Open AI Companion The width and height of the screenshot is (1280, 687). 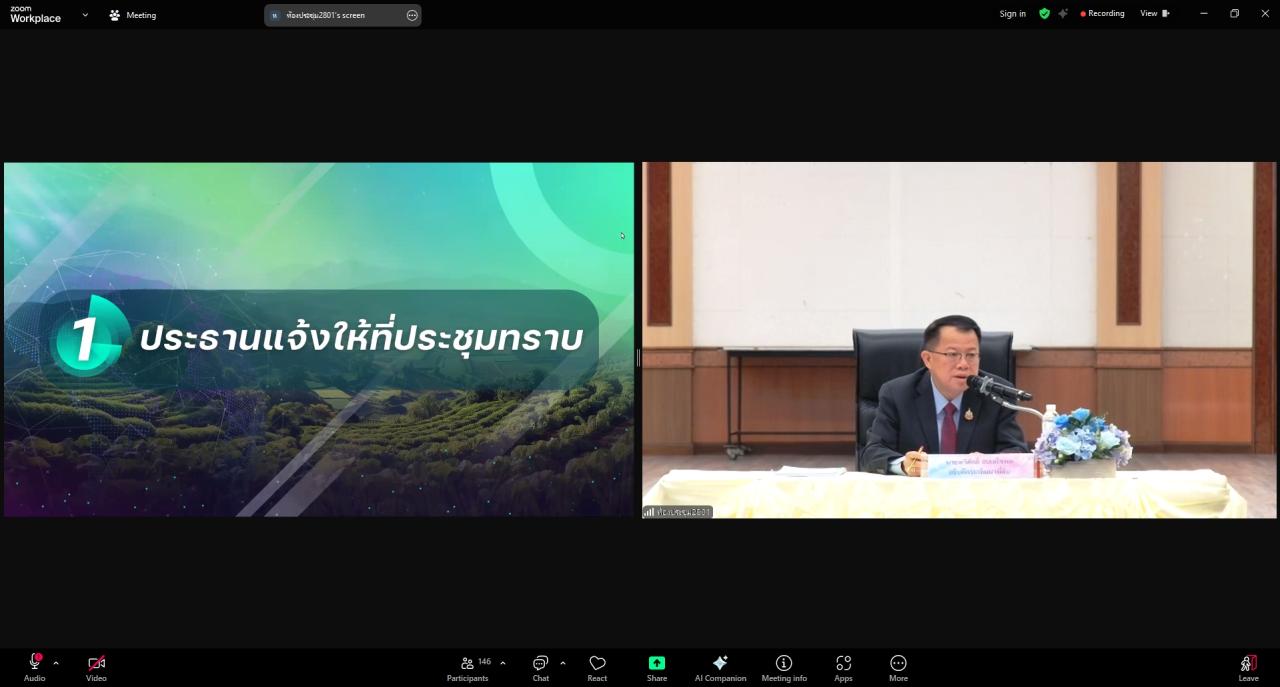(720, 667)
